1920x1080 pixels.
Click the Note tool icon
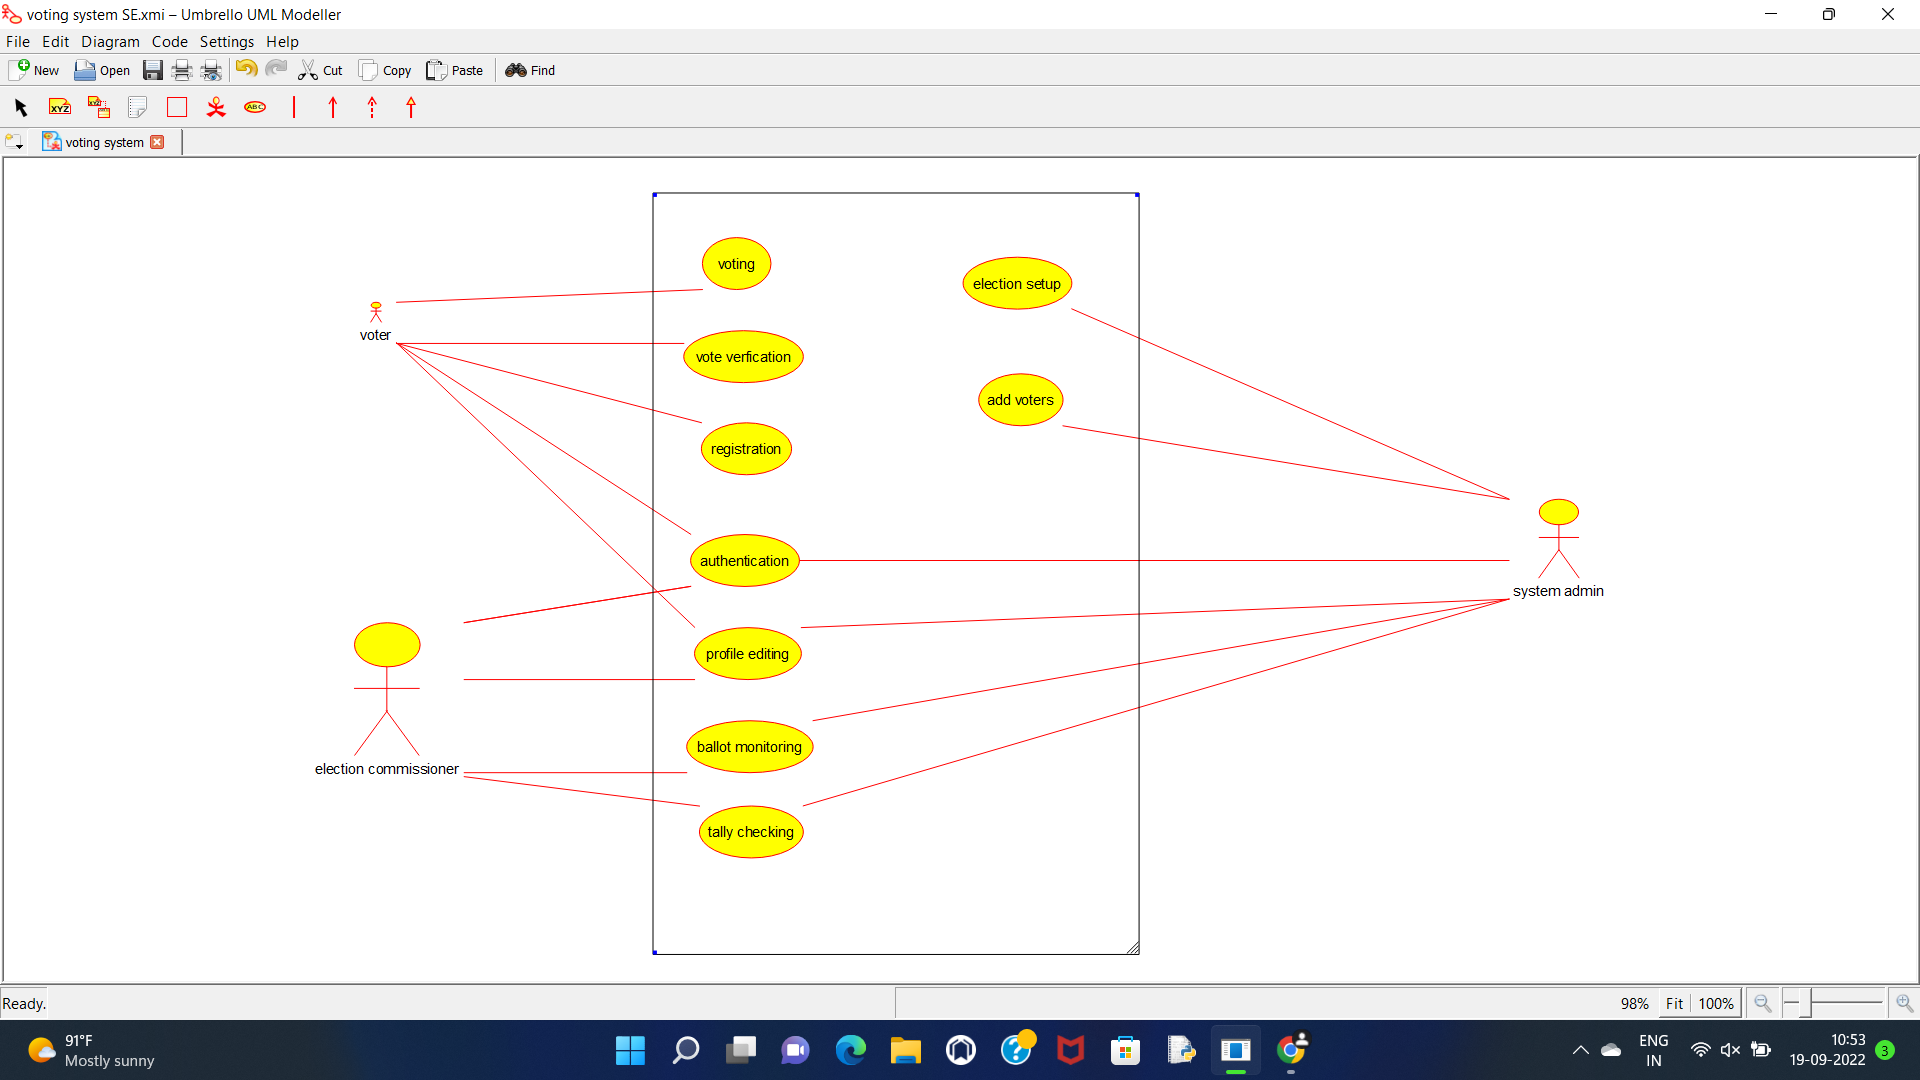coord(137,107)
